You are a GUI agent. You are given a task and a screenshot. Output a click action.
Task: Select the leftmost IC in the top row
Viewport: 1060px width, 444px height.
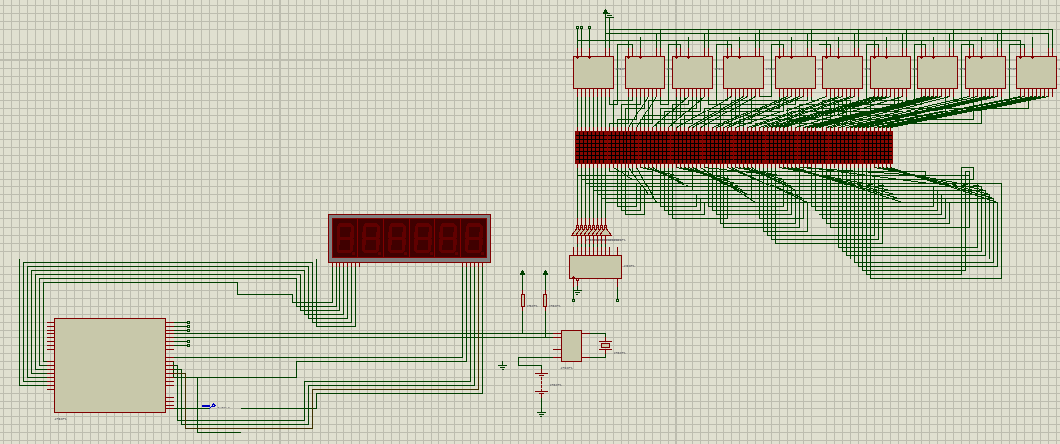pos(594,72)
